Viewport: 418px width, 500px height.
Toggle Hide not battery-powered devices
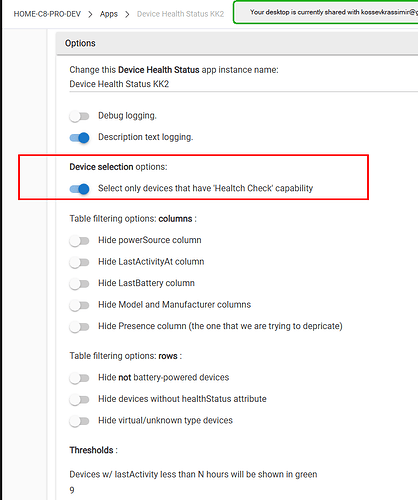coord(79,378)
